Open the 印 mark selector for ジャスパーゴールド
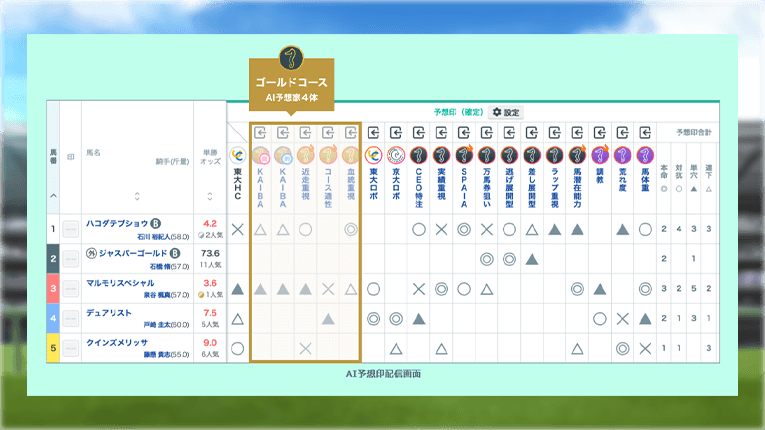Viewport: 765px width, 430px height. click(71, 259)
